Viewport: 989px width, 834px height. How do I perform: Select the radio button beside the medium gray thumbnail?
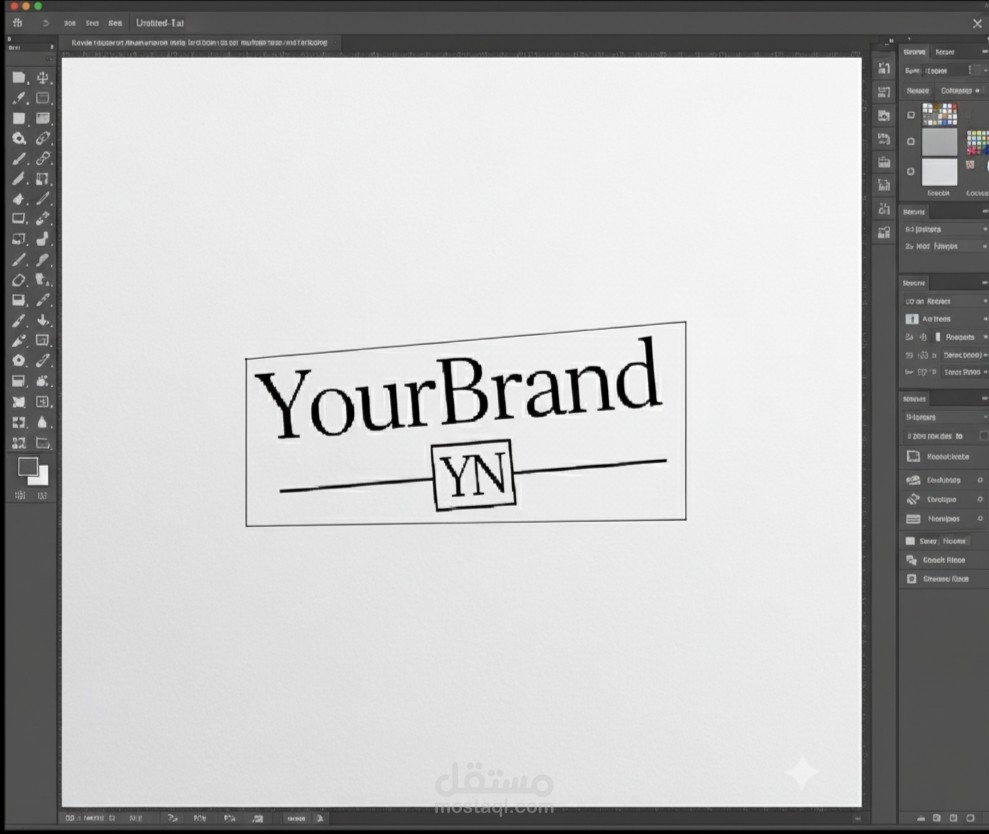[x=911, y=141]
